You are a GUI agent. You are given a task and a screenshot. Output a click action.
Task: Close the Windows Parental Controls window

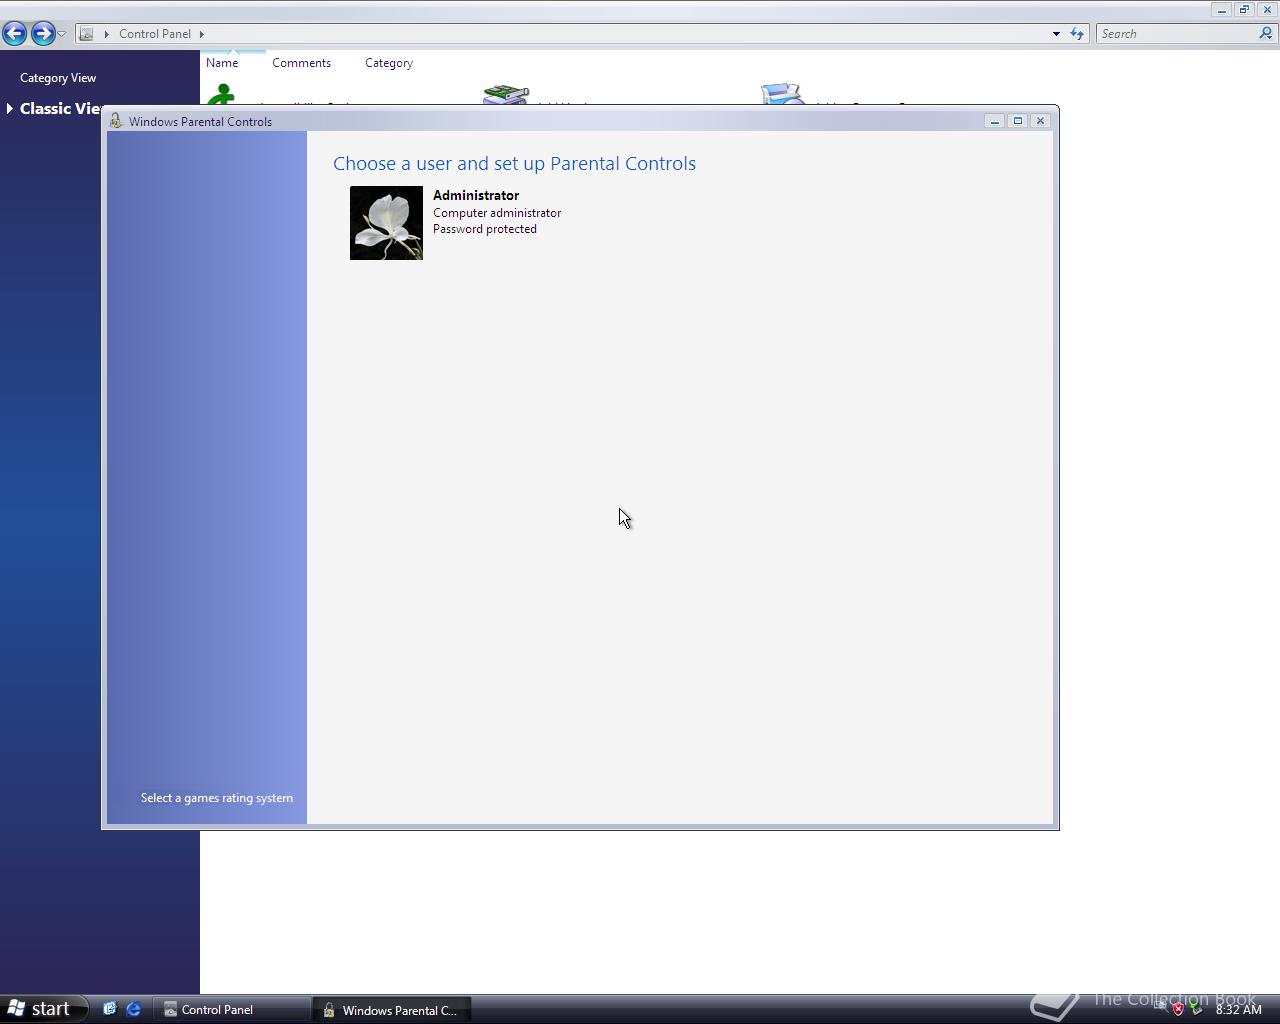pos(1040,121)
